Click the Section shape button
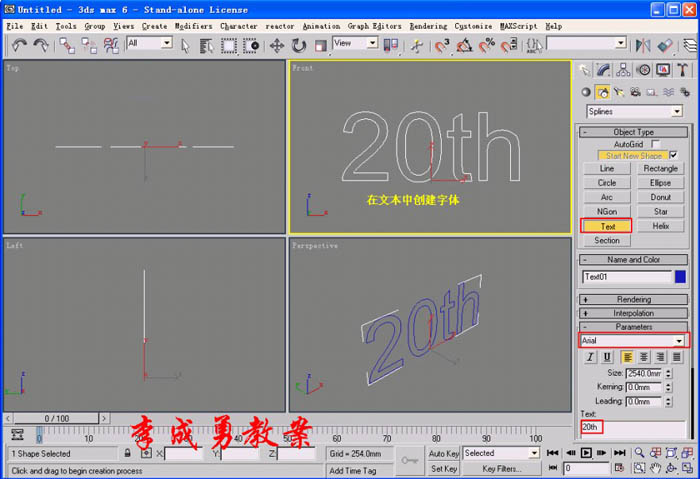This screenshot has height=479, width=700. (x=607, y=240)
